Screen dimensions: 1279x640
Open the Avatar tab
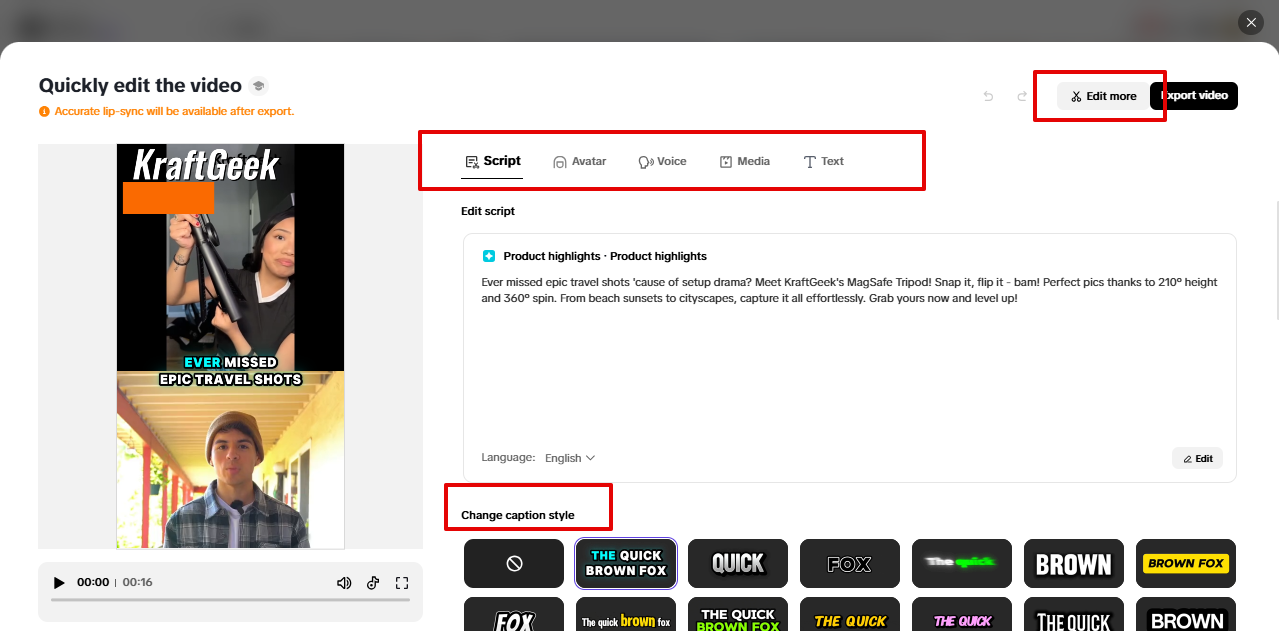(x=580, y=161)
